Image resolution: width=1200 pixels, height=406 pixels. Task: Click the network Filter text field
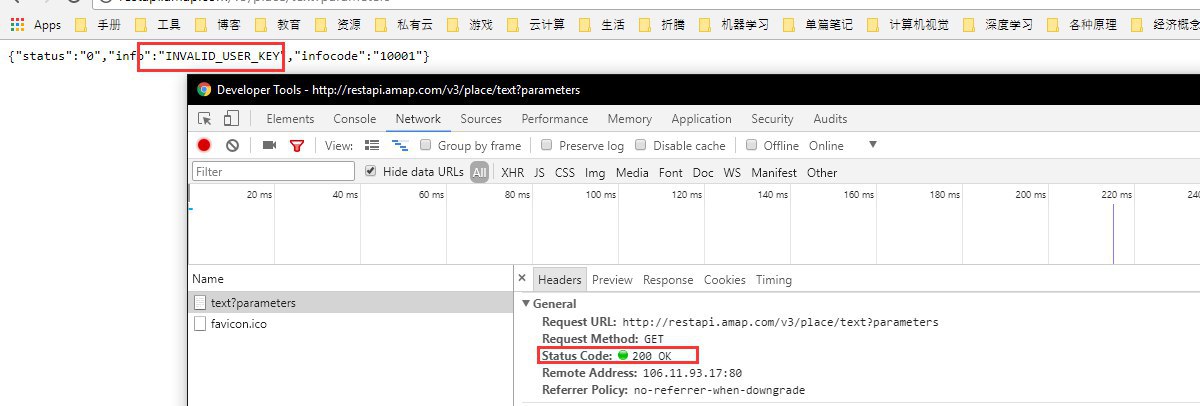(274, 172)
